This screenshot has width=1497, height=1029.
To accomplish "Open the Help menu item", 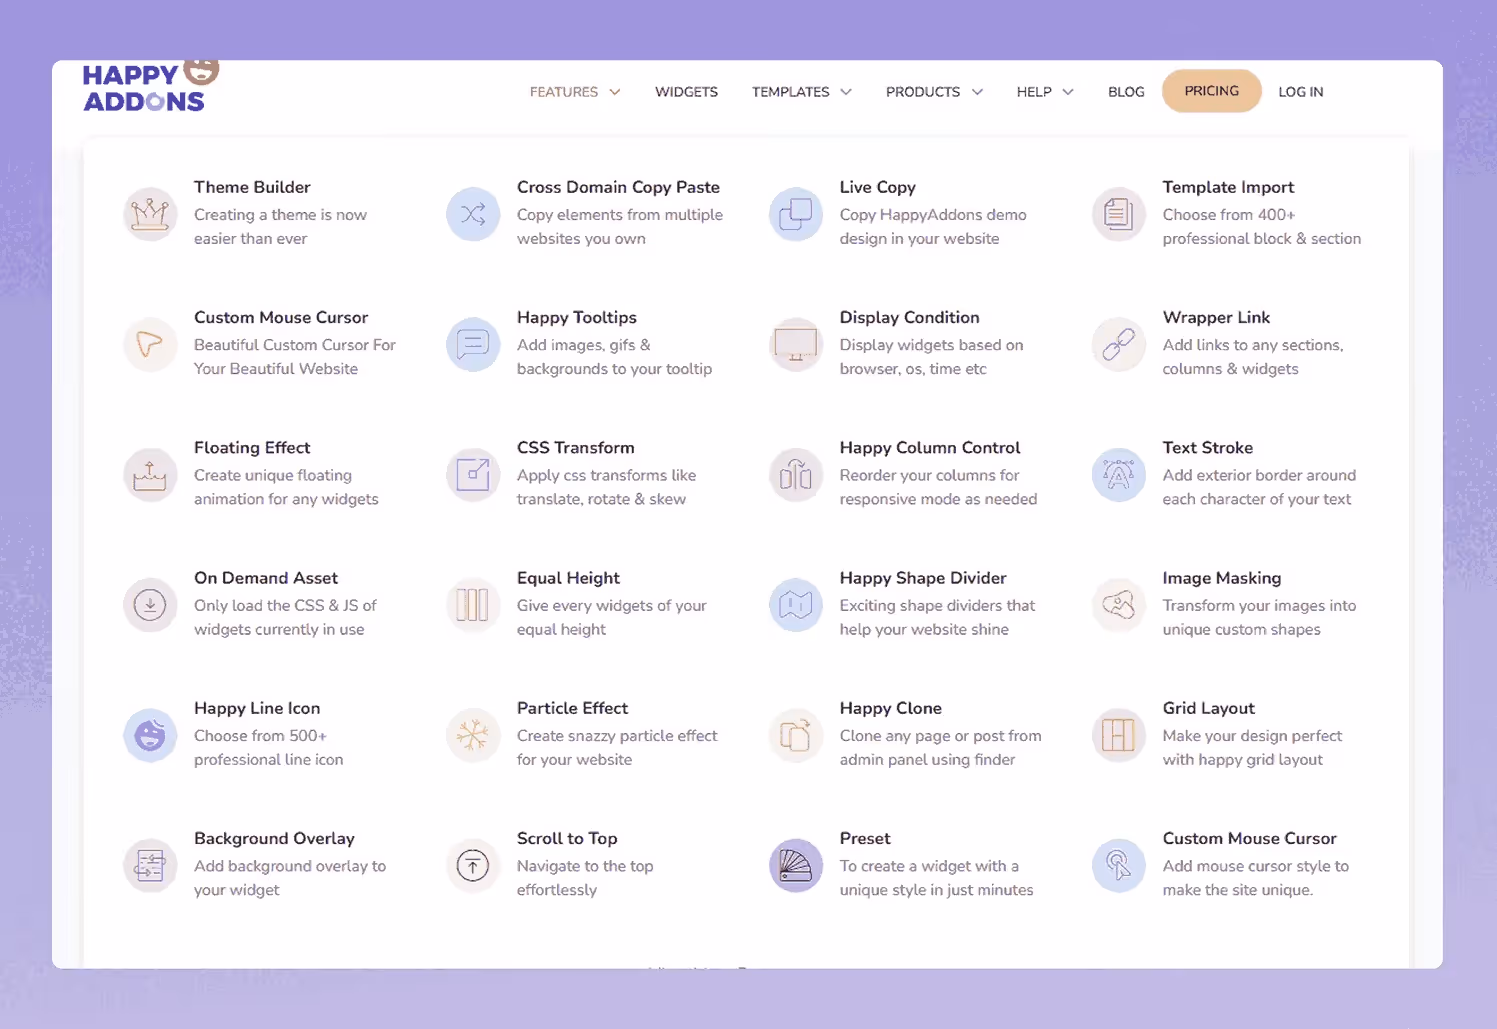I will (1034, 92).
